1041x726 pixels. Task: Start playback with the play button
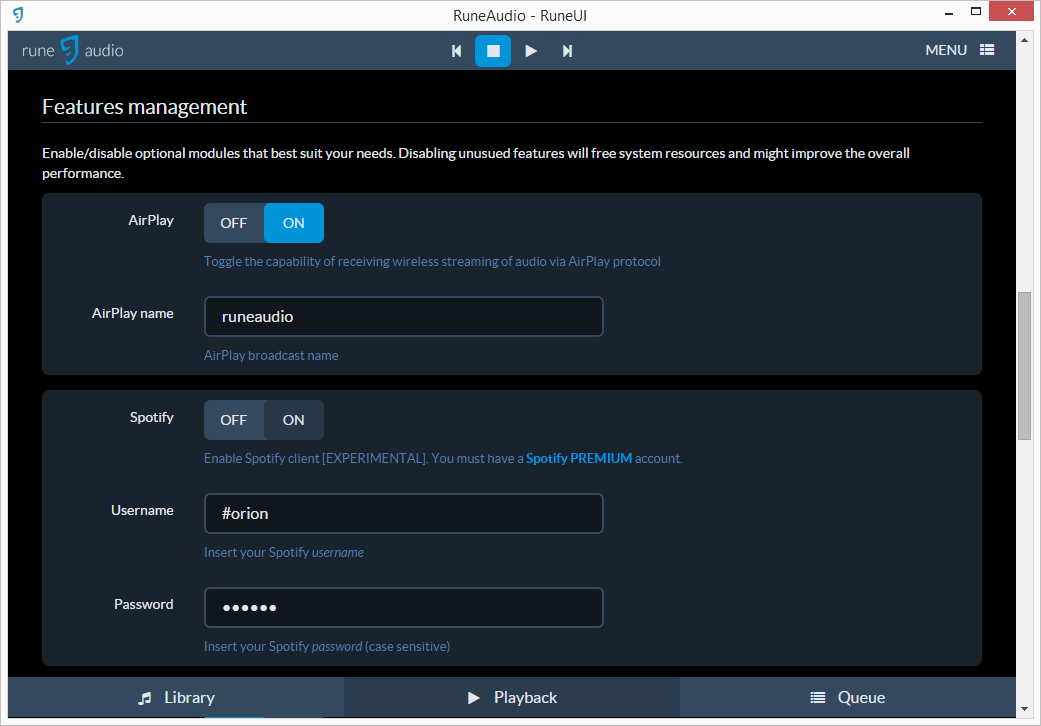click(530, 51)
